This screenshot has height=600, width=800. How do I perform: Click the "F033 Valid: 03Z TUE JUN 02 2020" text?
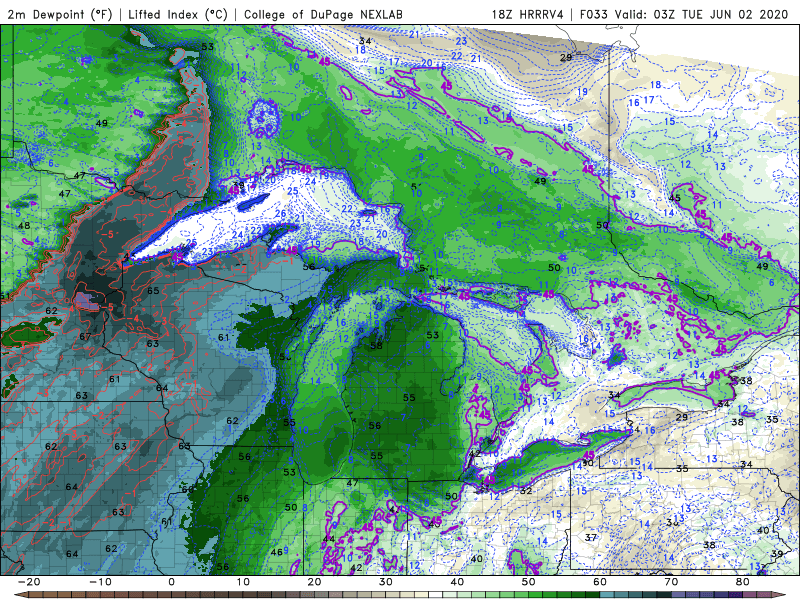click(x=684, y=15)
